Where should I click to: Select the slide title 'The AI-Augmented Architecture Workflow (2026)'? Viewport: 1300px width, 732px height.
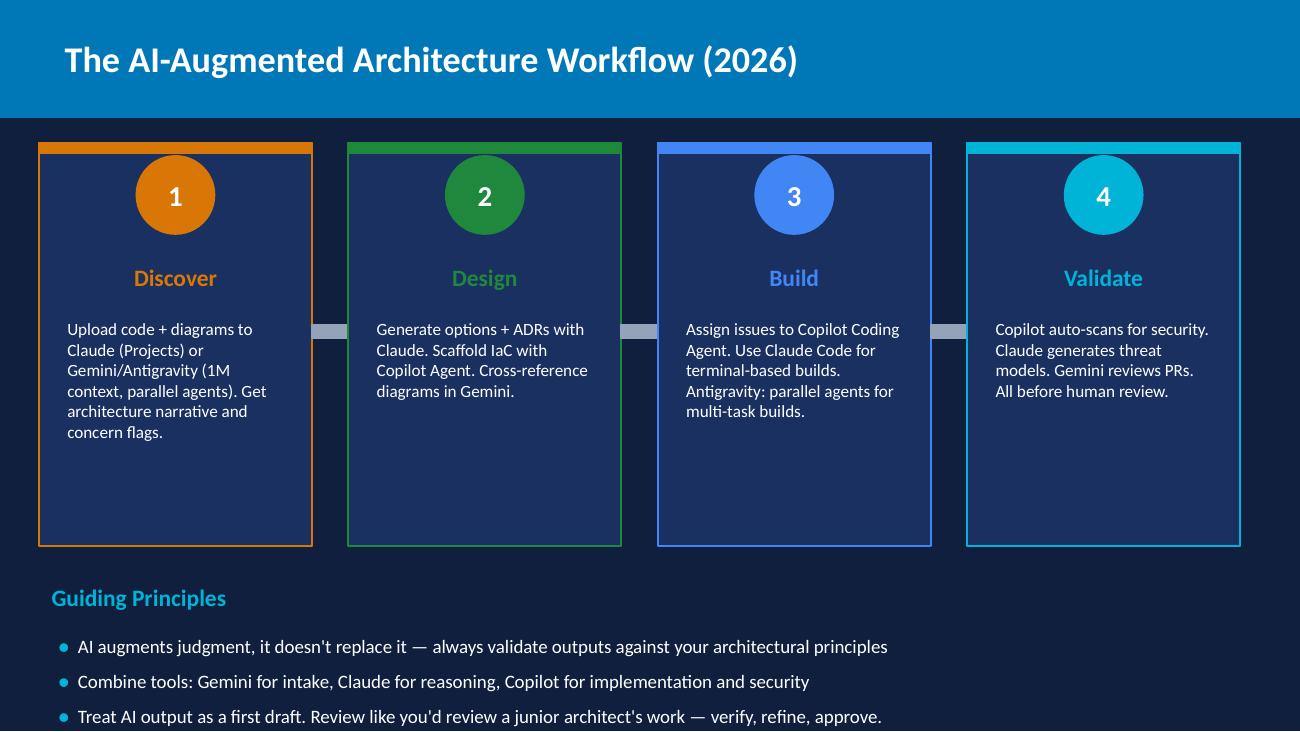[x=431, y=61]
